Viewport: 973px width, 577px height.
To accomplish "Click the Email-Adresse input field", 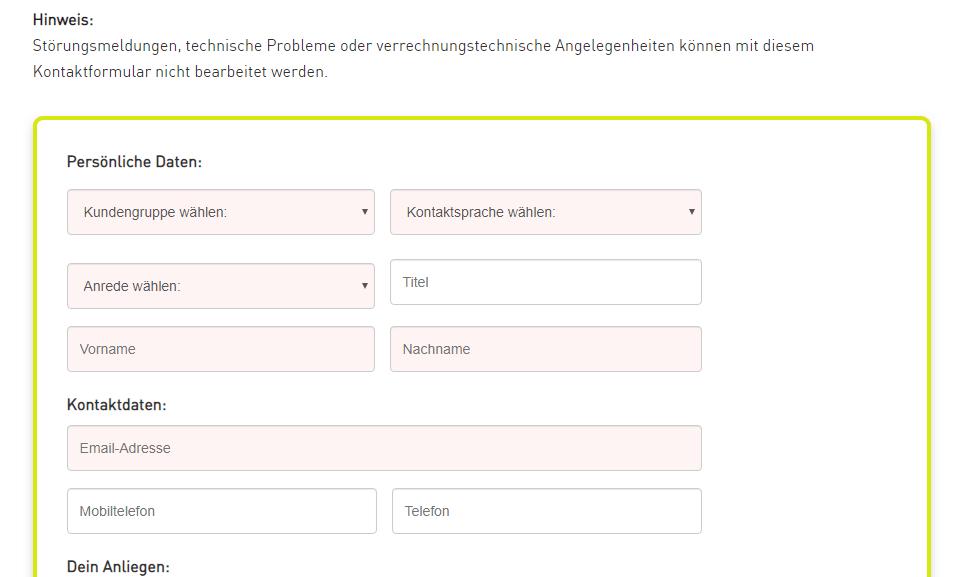I will [384, 448].
